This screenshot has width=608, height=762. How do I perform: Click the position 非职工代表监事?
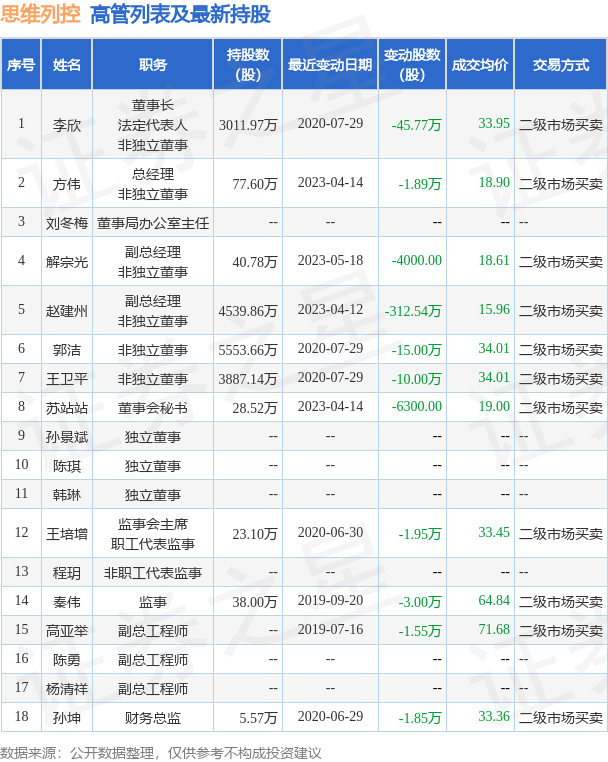(x=153, y=573)
